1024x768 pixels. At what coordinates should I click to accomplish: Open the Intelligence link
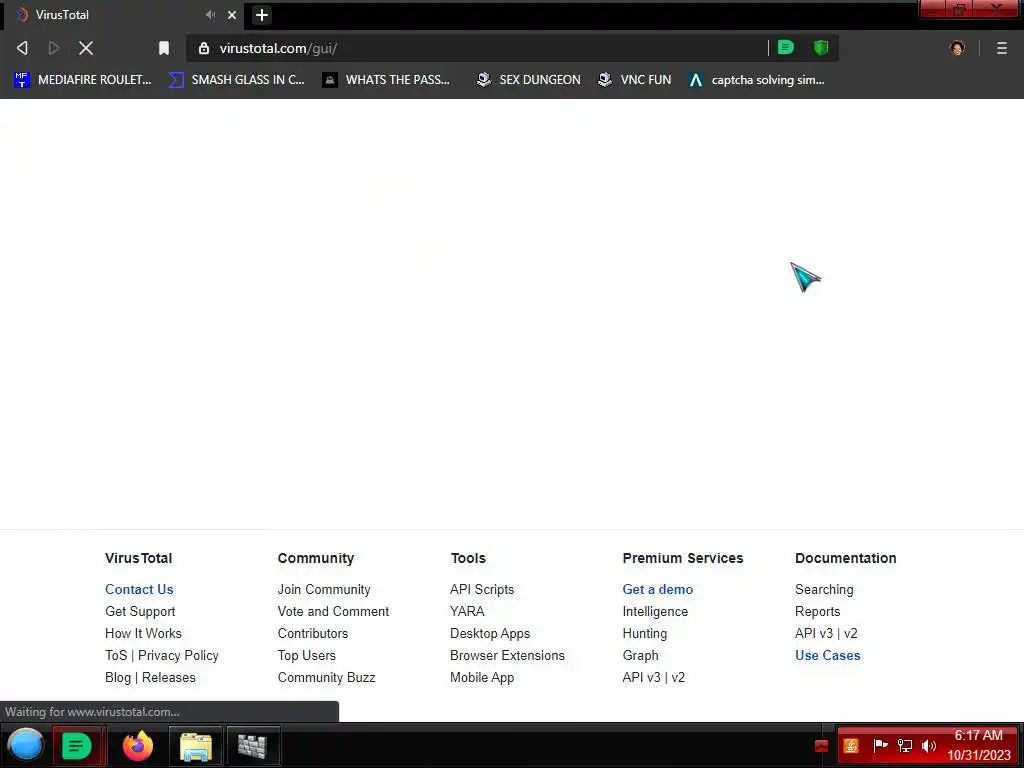pyautogui.click(x=655, y=611)
